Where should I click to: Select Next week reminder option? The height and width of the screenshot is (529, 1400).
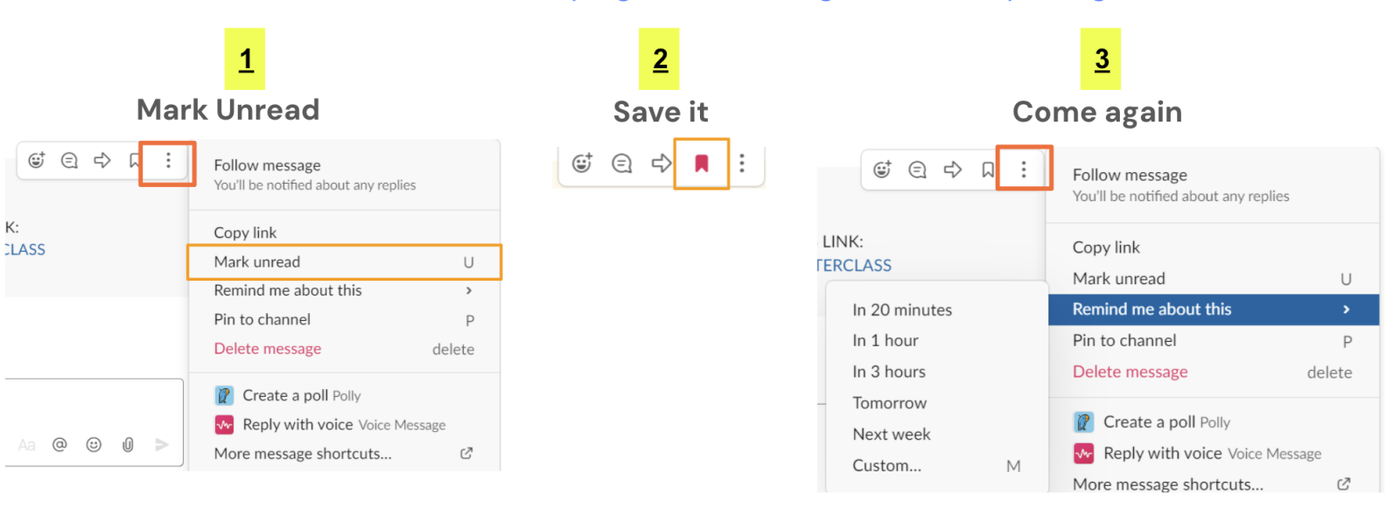891,434
